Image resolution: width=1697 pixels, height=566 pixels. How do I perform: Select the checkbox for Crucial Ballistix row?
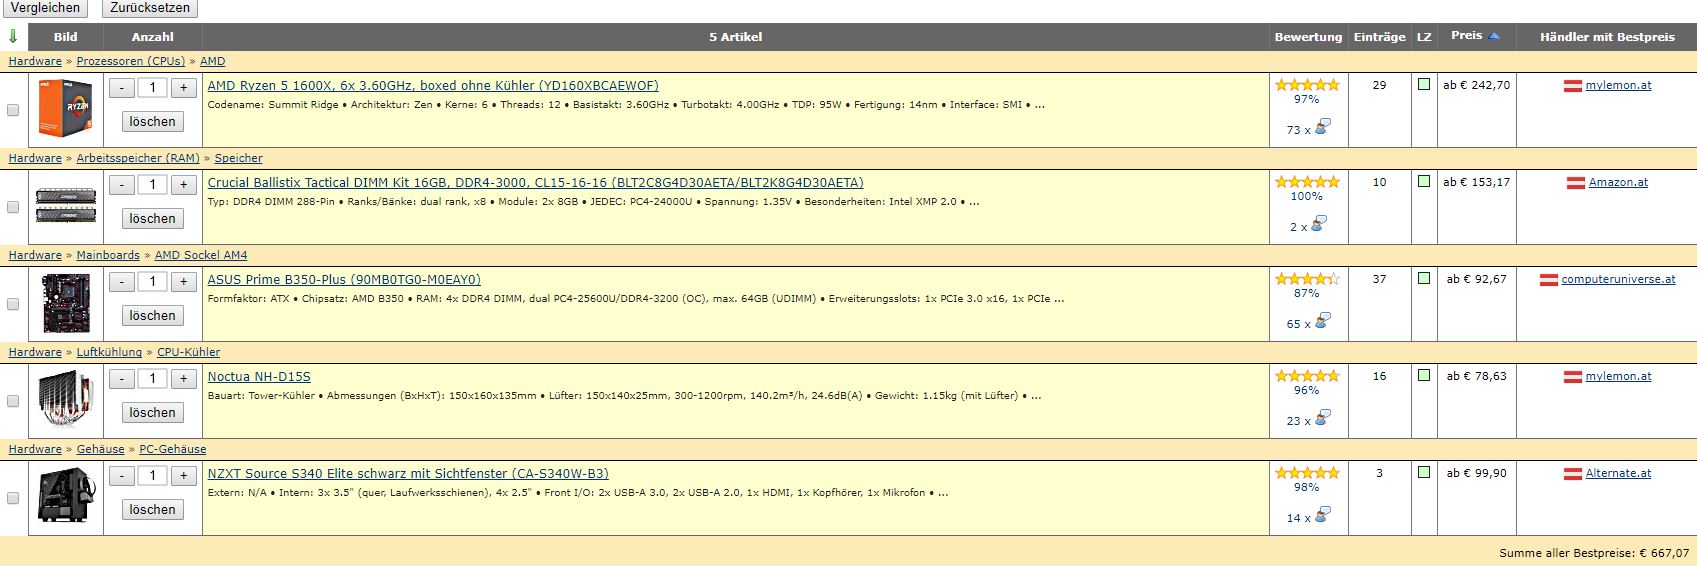tap(13, 207)
